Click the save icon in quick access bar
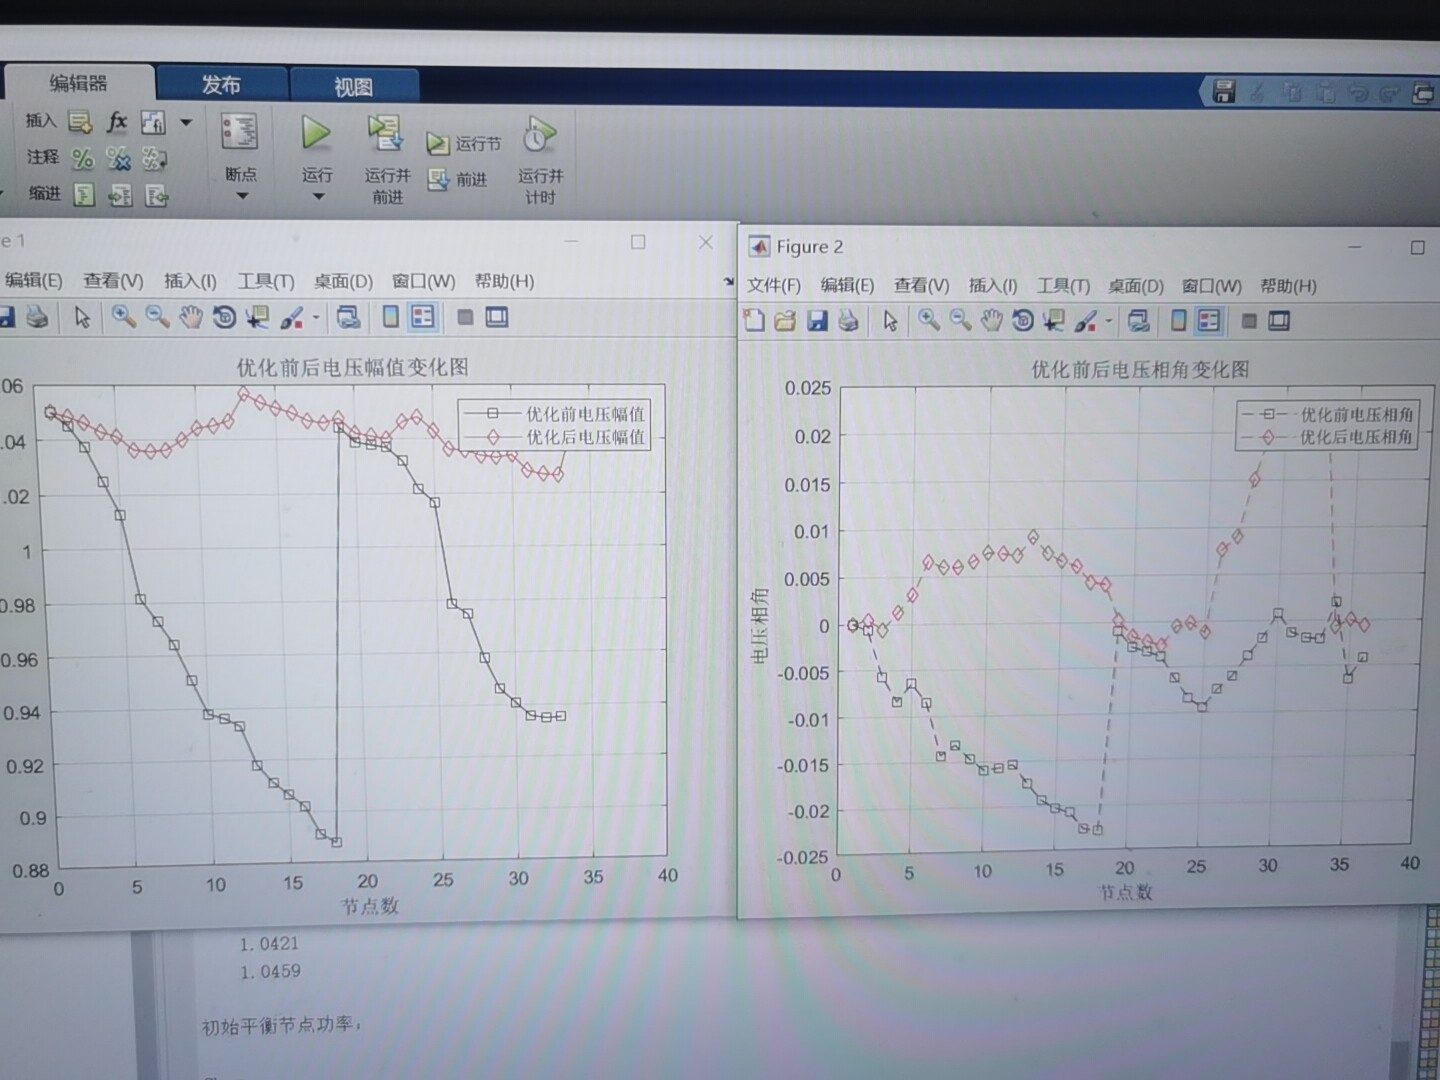 pyautogui.click(x=1224, y=92)
